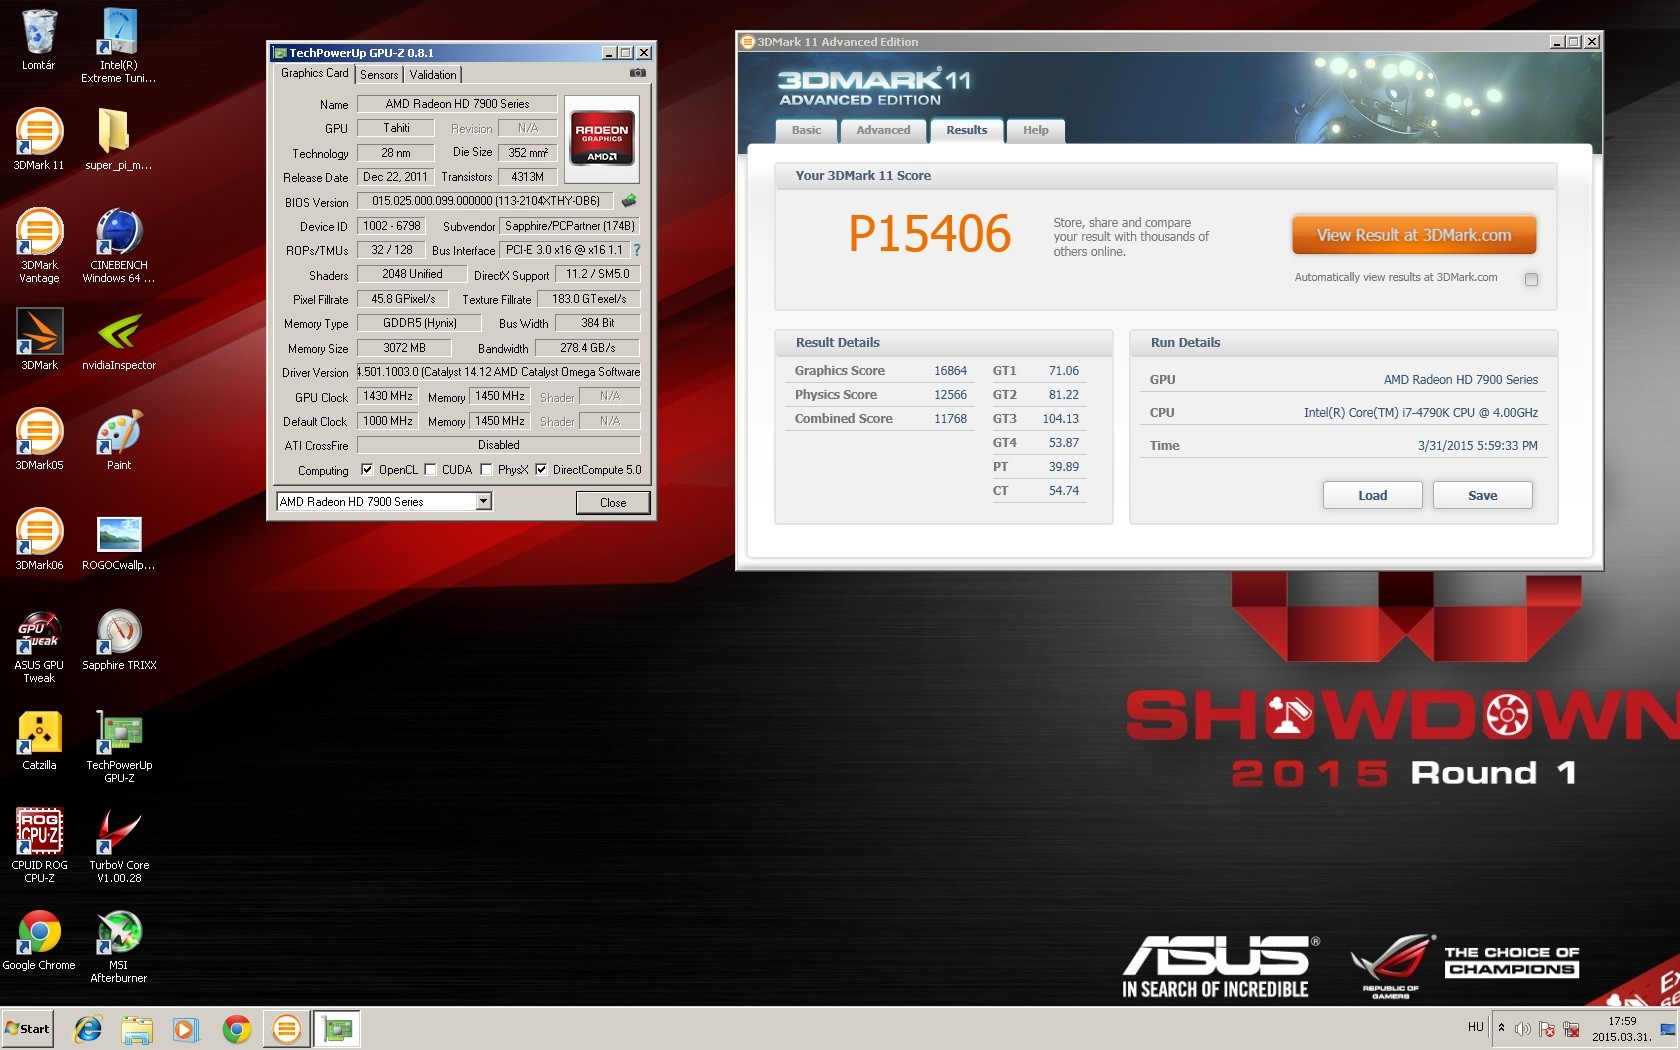
Task: Open the MSI Afterburner shortcut
Action: point(118,946)
